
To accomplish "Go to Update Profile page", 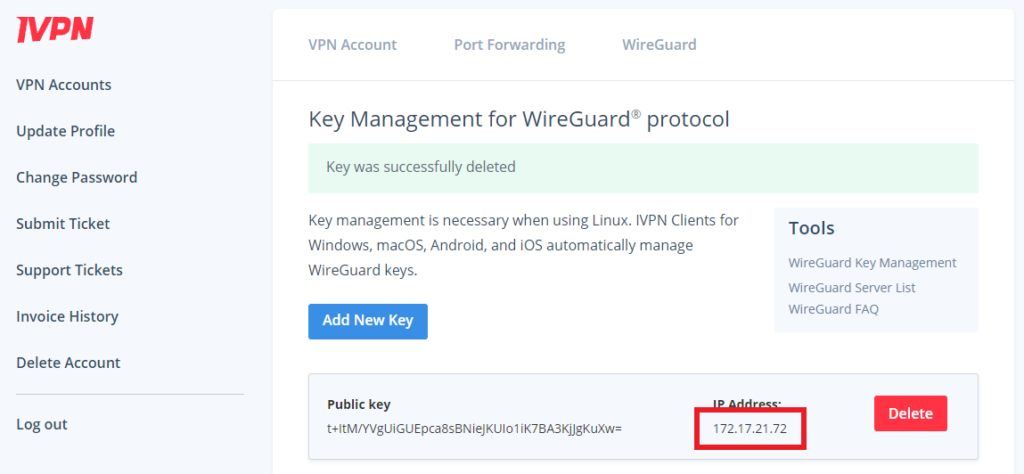I will (65, 131).
